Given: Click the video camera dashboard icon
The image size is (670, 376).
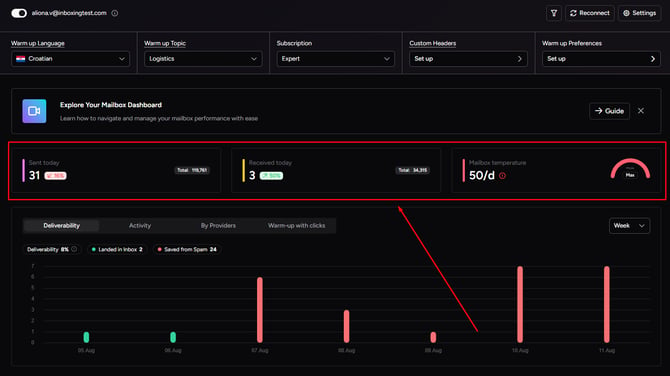Looking at the screenshot, I should [x=34, y=111].
